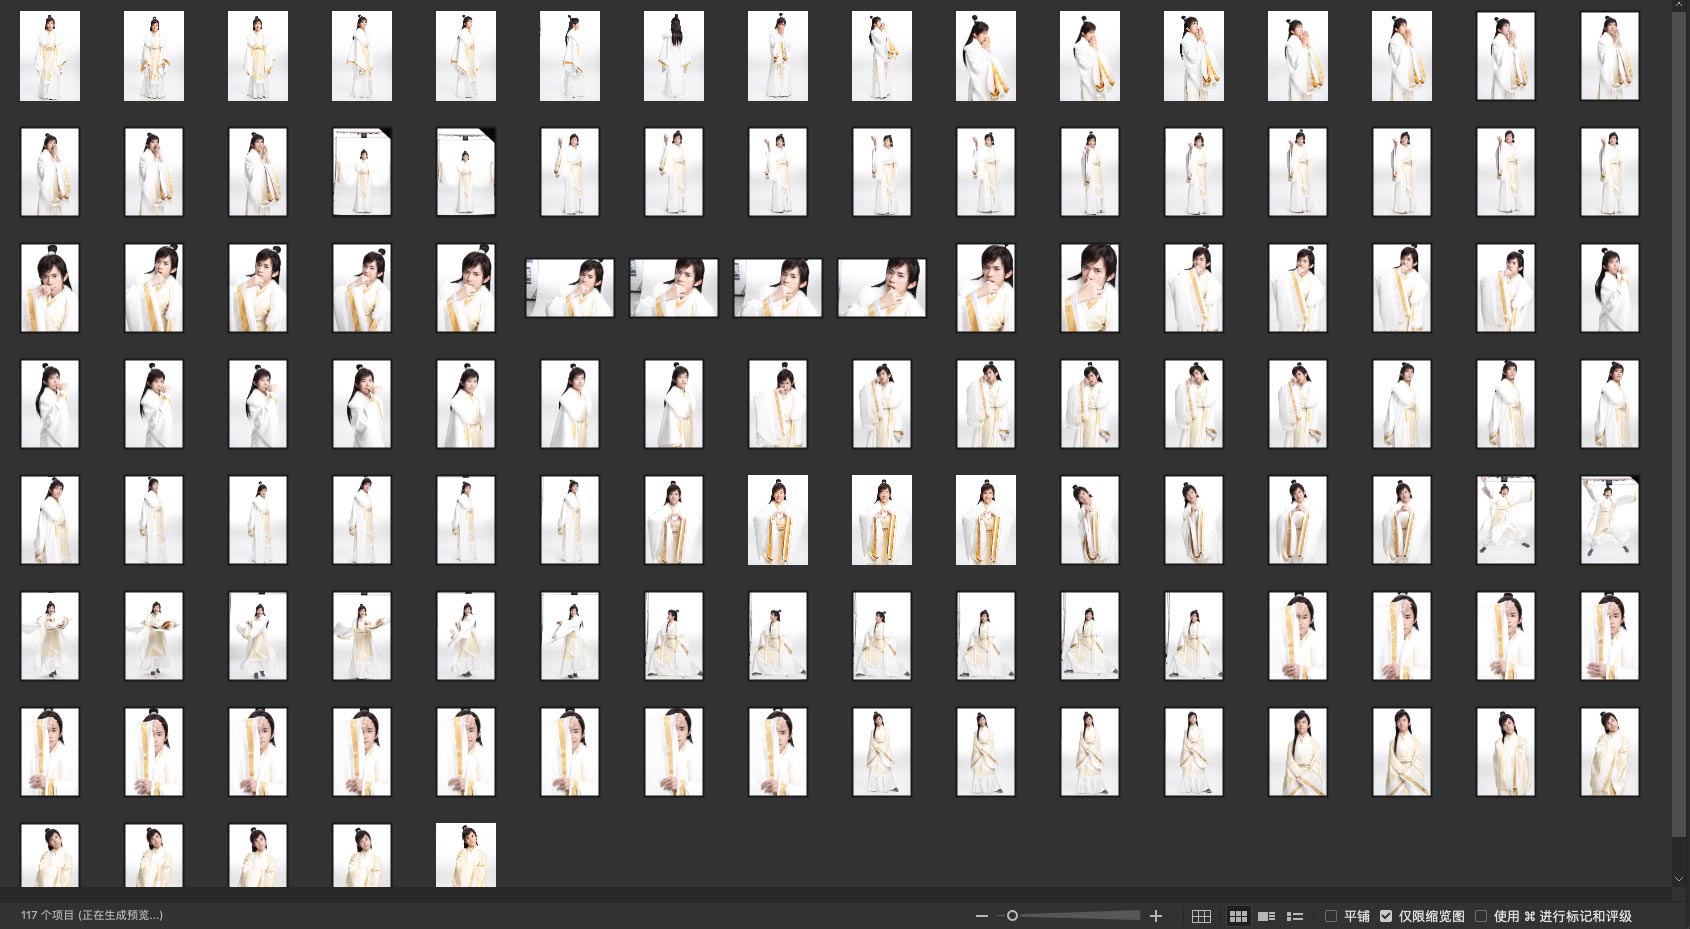
Task: Click the minus icon to shrink thumbnails
Action: (981, 916)
